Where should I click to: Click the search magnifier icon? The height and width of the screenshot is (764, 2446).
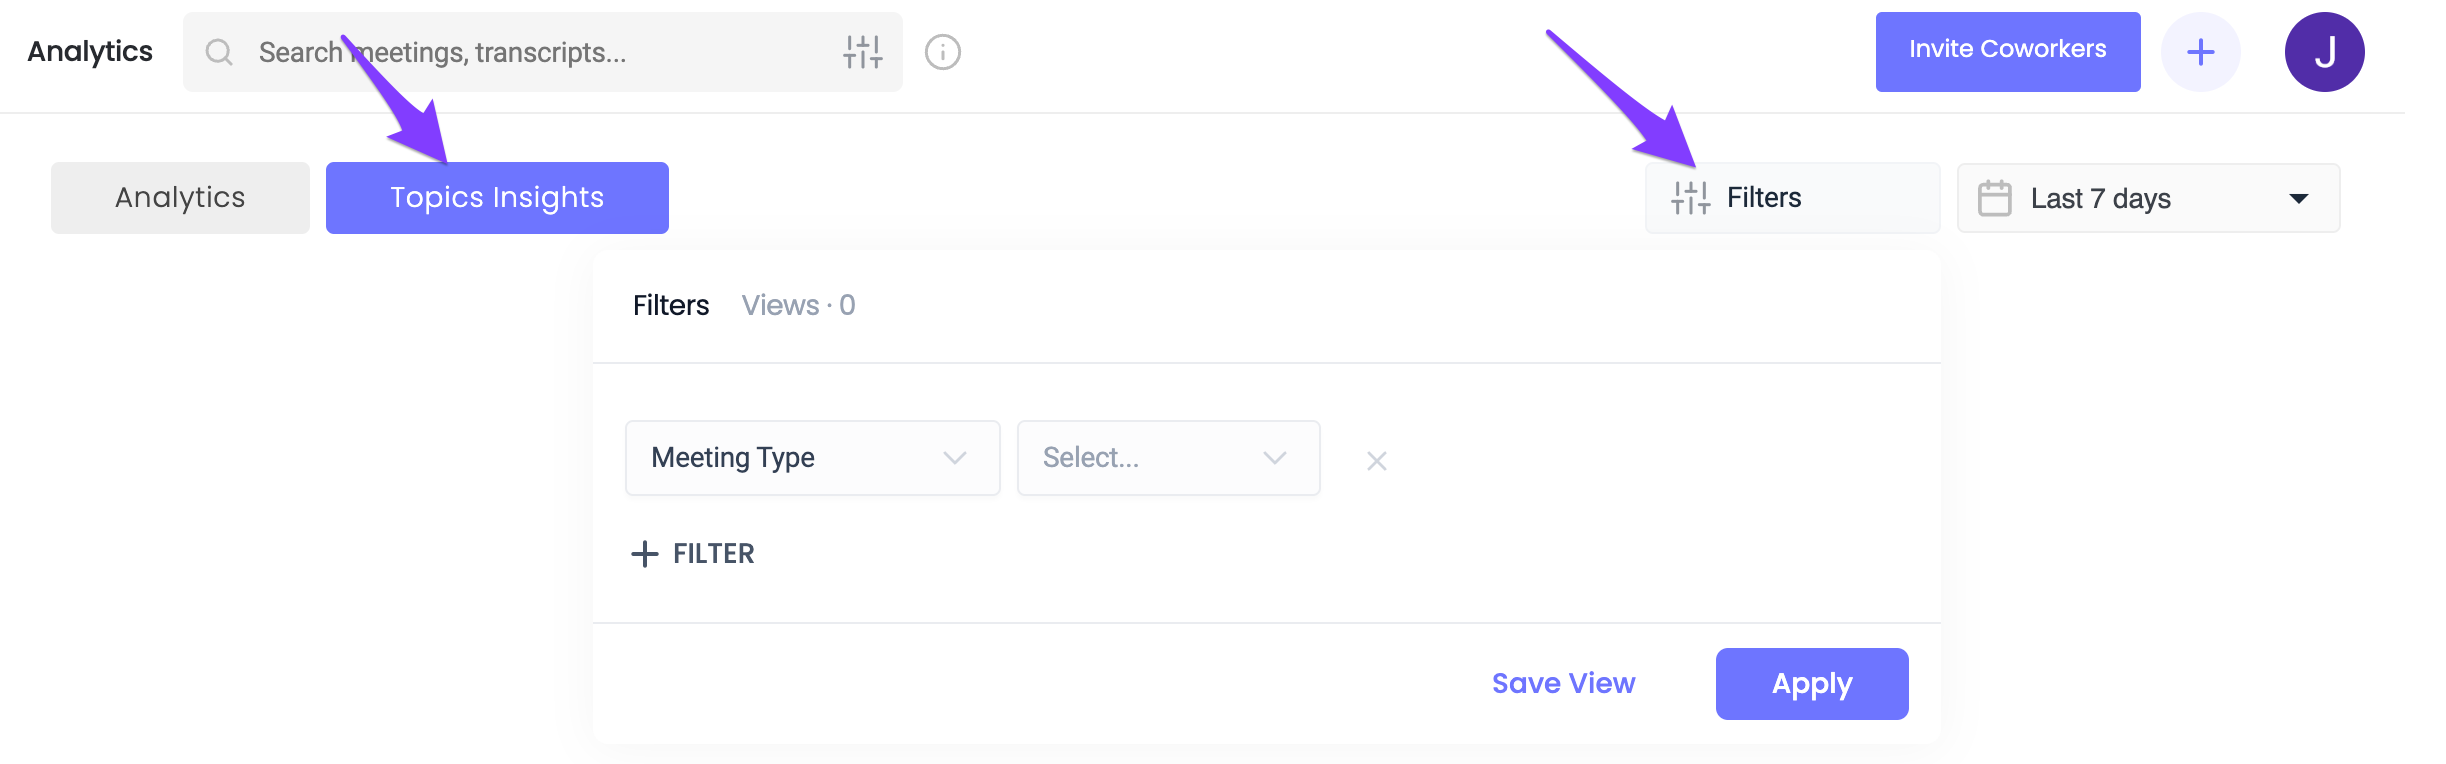click(219, 52)
